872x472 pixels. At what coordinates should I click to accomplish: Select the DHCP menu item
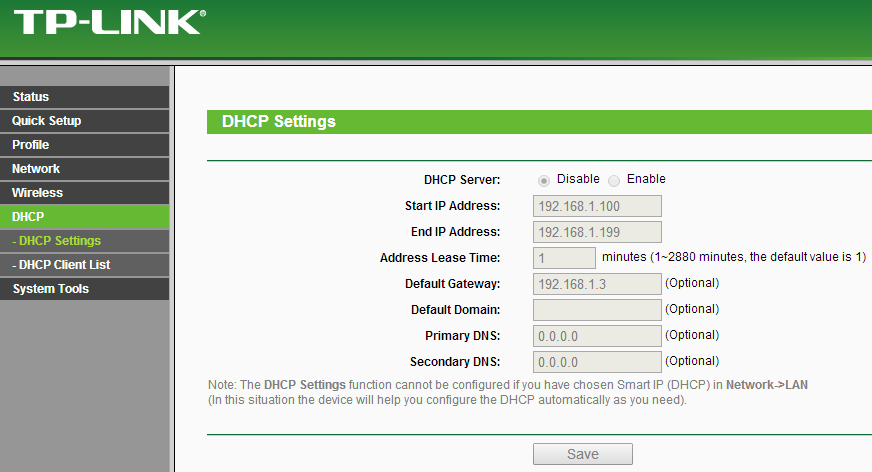(x=85, y=217)
